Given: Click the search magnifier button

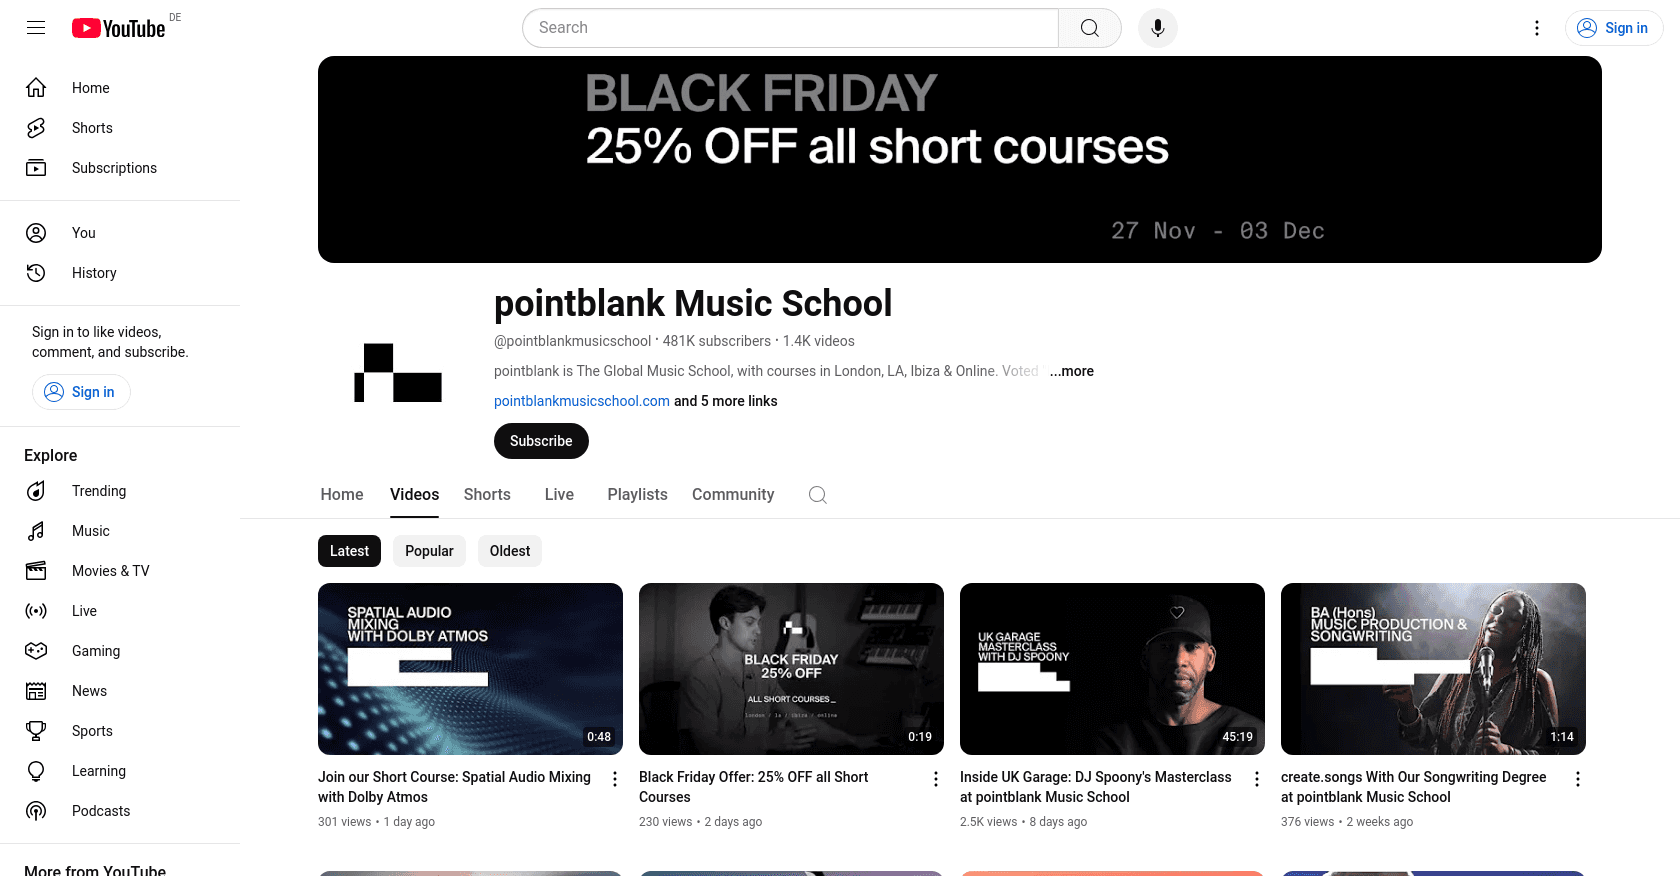Looking at the screenshot, I should coord(1089,28).
